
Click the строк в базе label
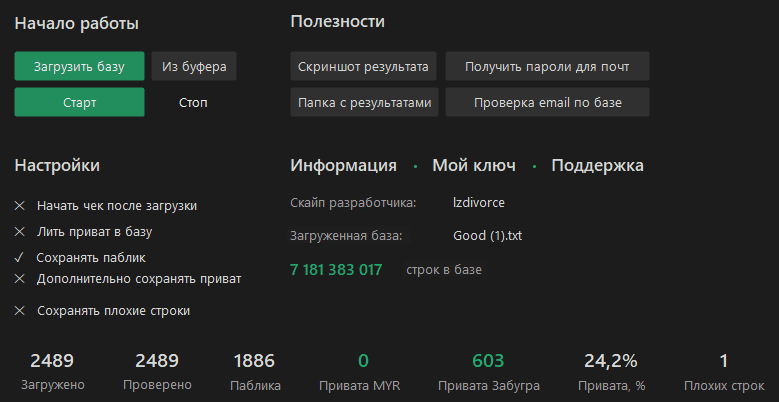tap(444, 270)
